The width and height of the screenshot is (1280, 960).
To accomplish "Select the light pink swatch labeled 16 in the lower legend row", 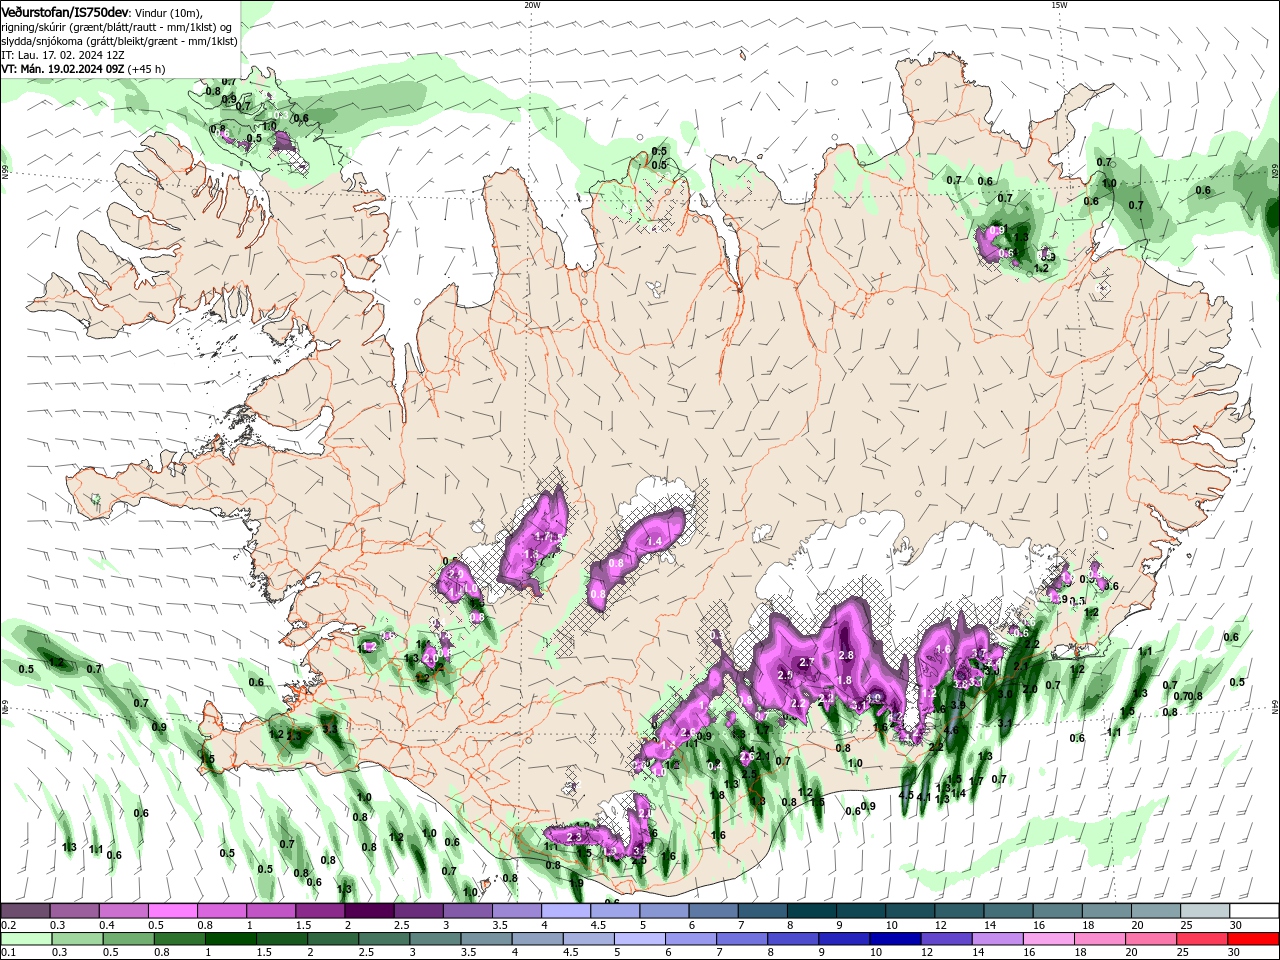I will pyautogui.click(x=1050, y=939).
